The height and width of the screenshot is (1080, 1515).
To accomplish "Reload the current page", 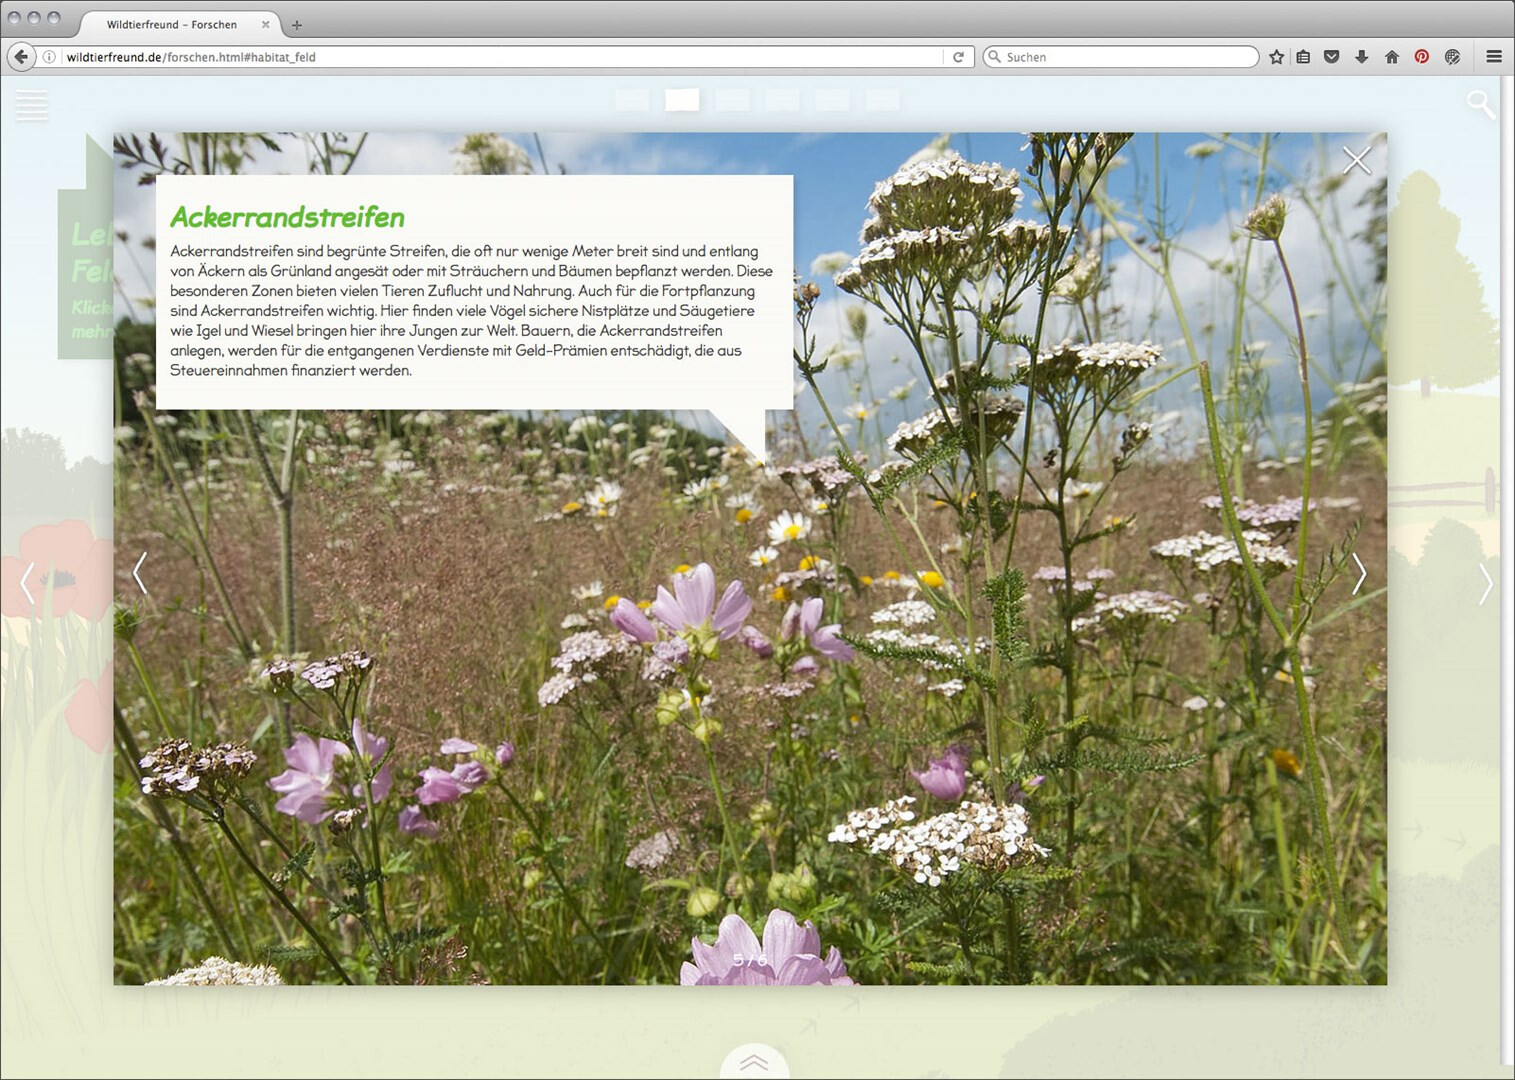I will pos(958,57).
